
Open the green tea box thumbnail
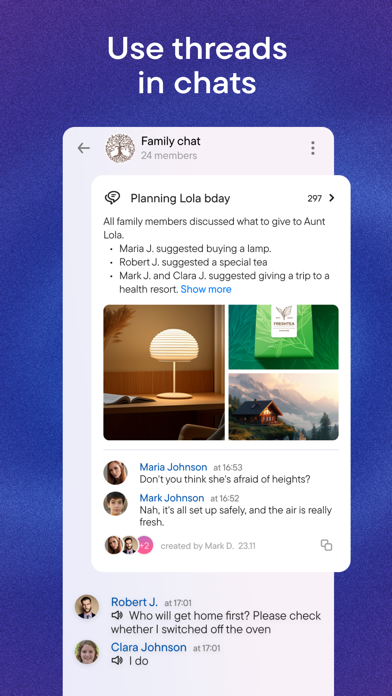[x=284, y=337]
